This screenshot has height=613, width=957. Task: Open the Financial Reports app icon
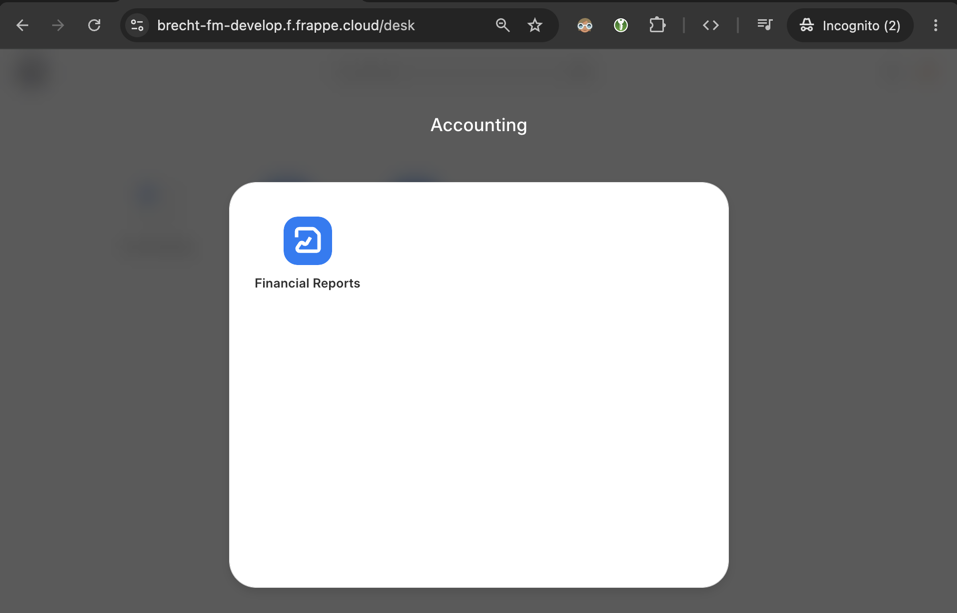[x=308, y=241]
